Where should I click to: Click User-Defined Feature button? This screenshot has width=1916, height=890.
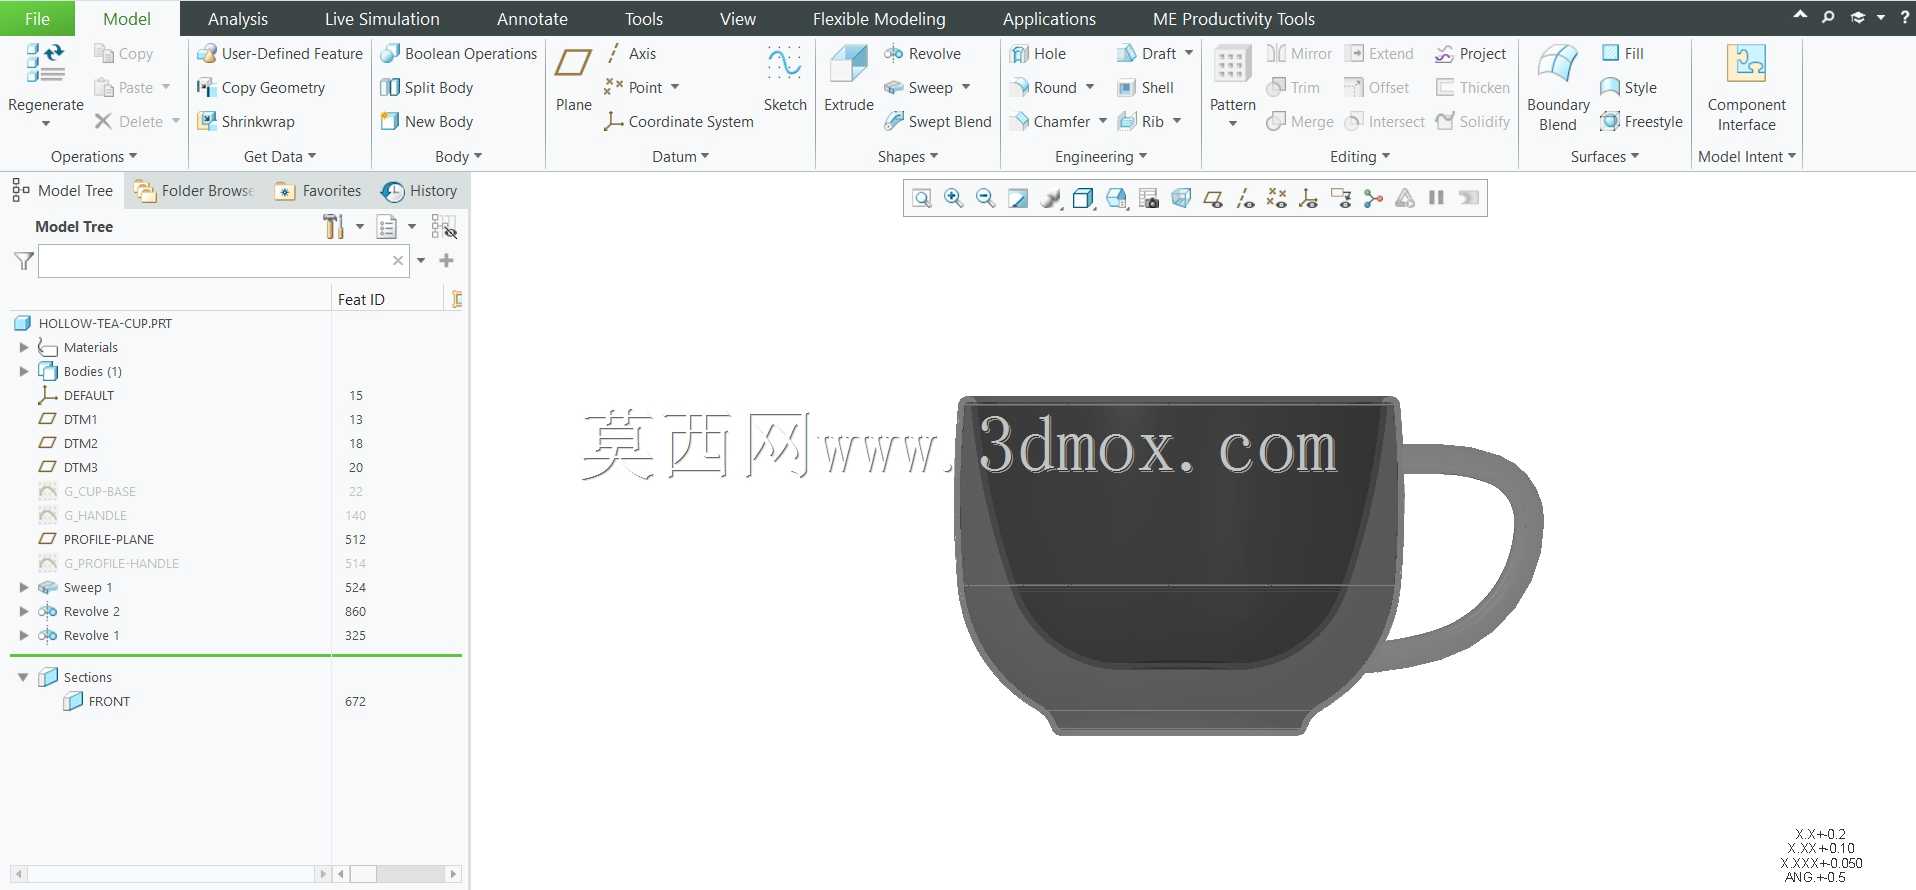(x=280, y=54)
